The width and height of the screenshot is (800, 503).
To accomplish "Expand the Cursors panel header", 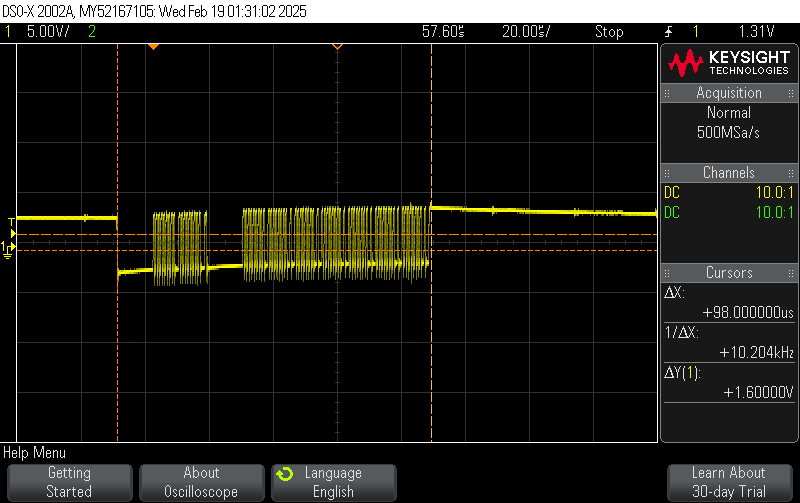I will [728, 273].
